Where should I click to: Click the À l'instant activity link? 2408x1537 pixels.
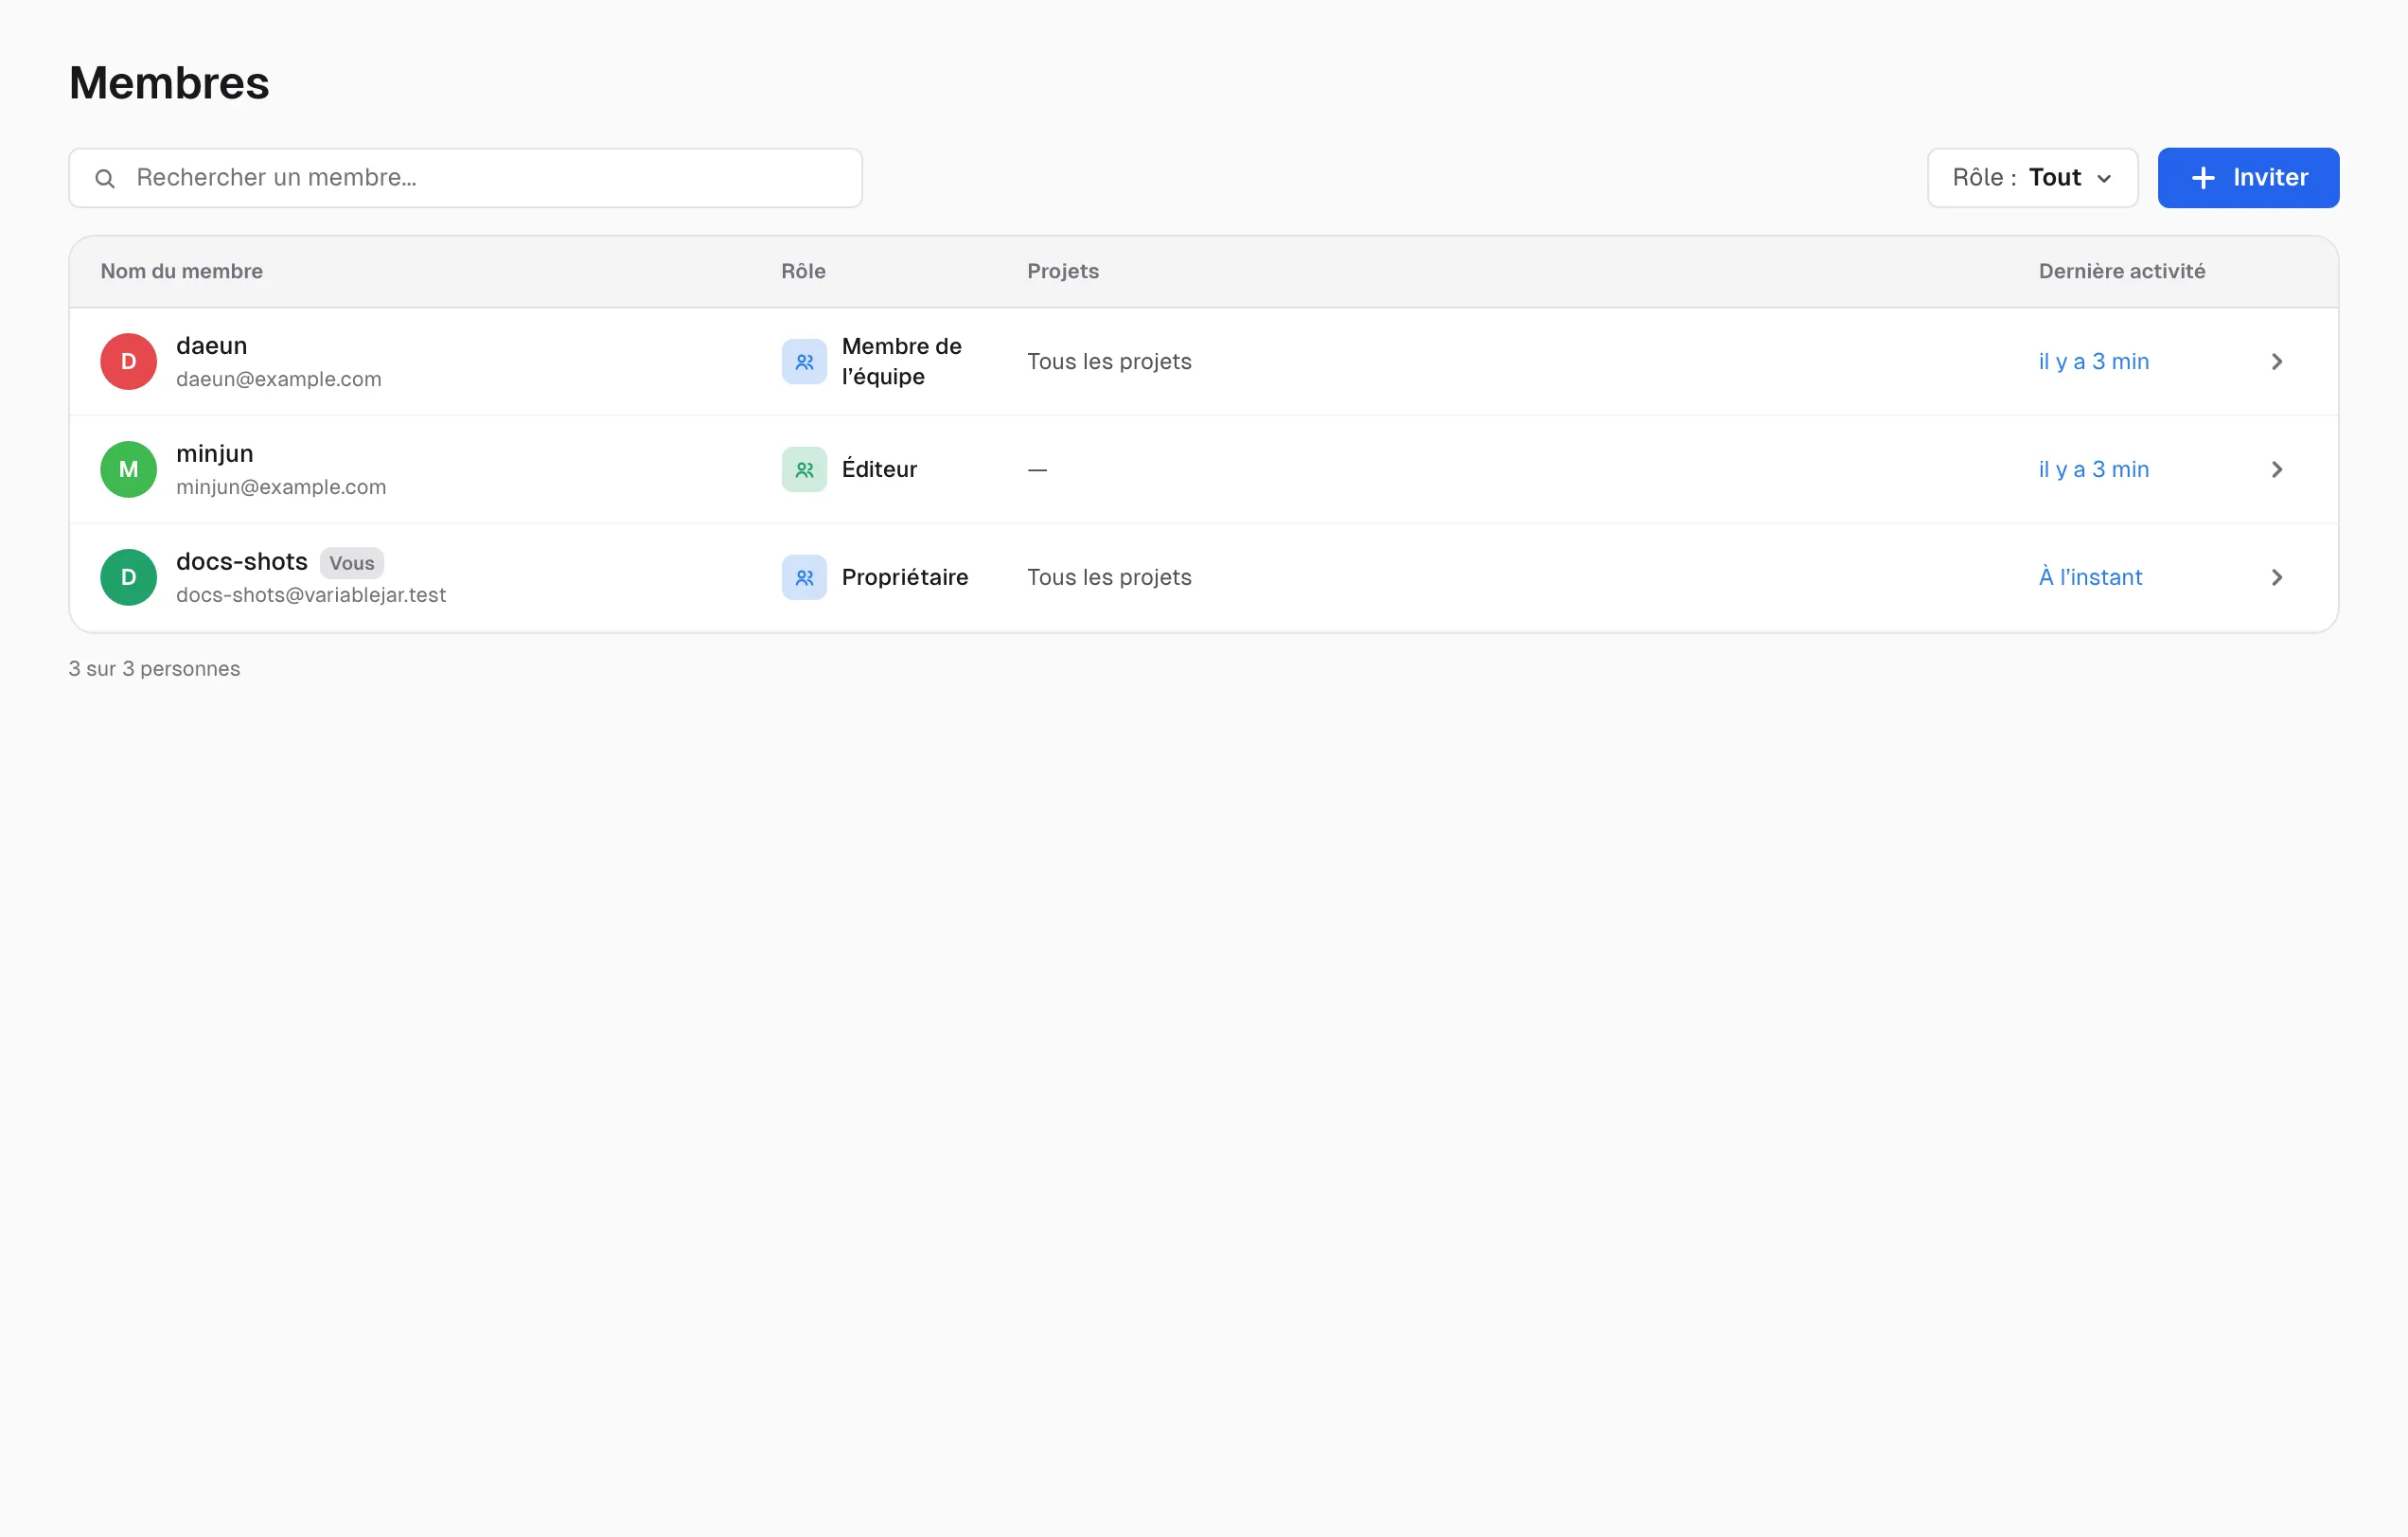coord(2090,577)
